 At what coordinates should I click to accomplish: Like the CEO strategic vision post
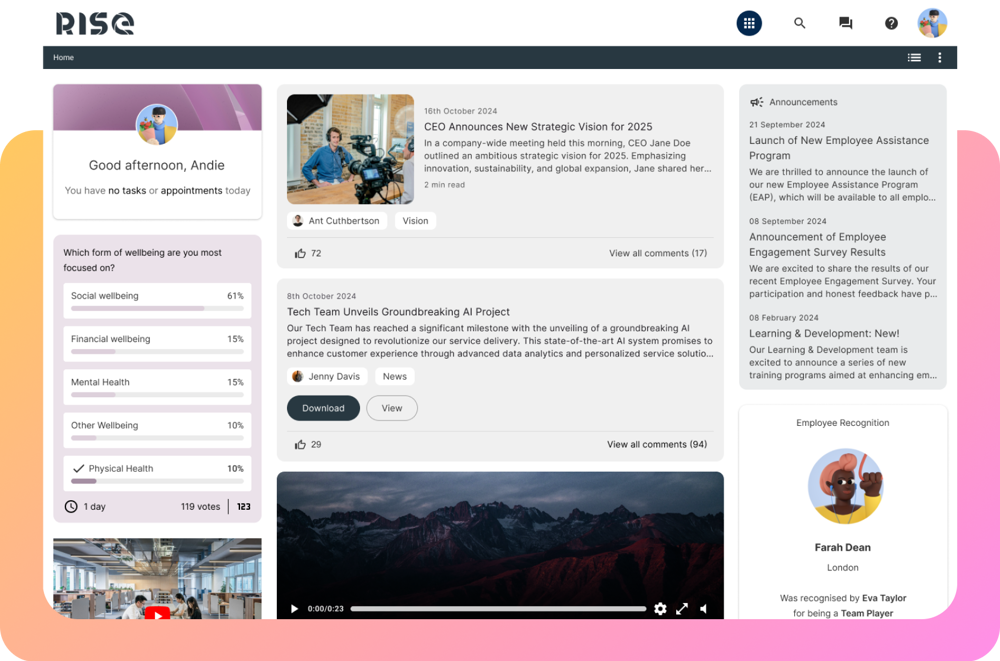point(301,252)
